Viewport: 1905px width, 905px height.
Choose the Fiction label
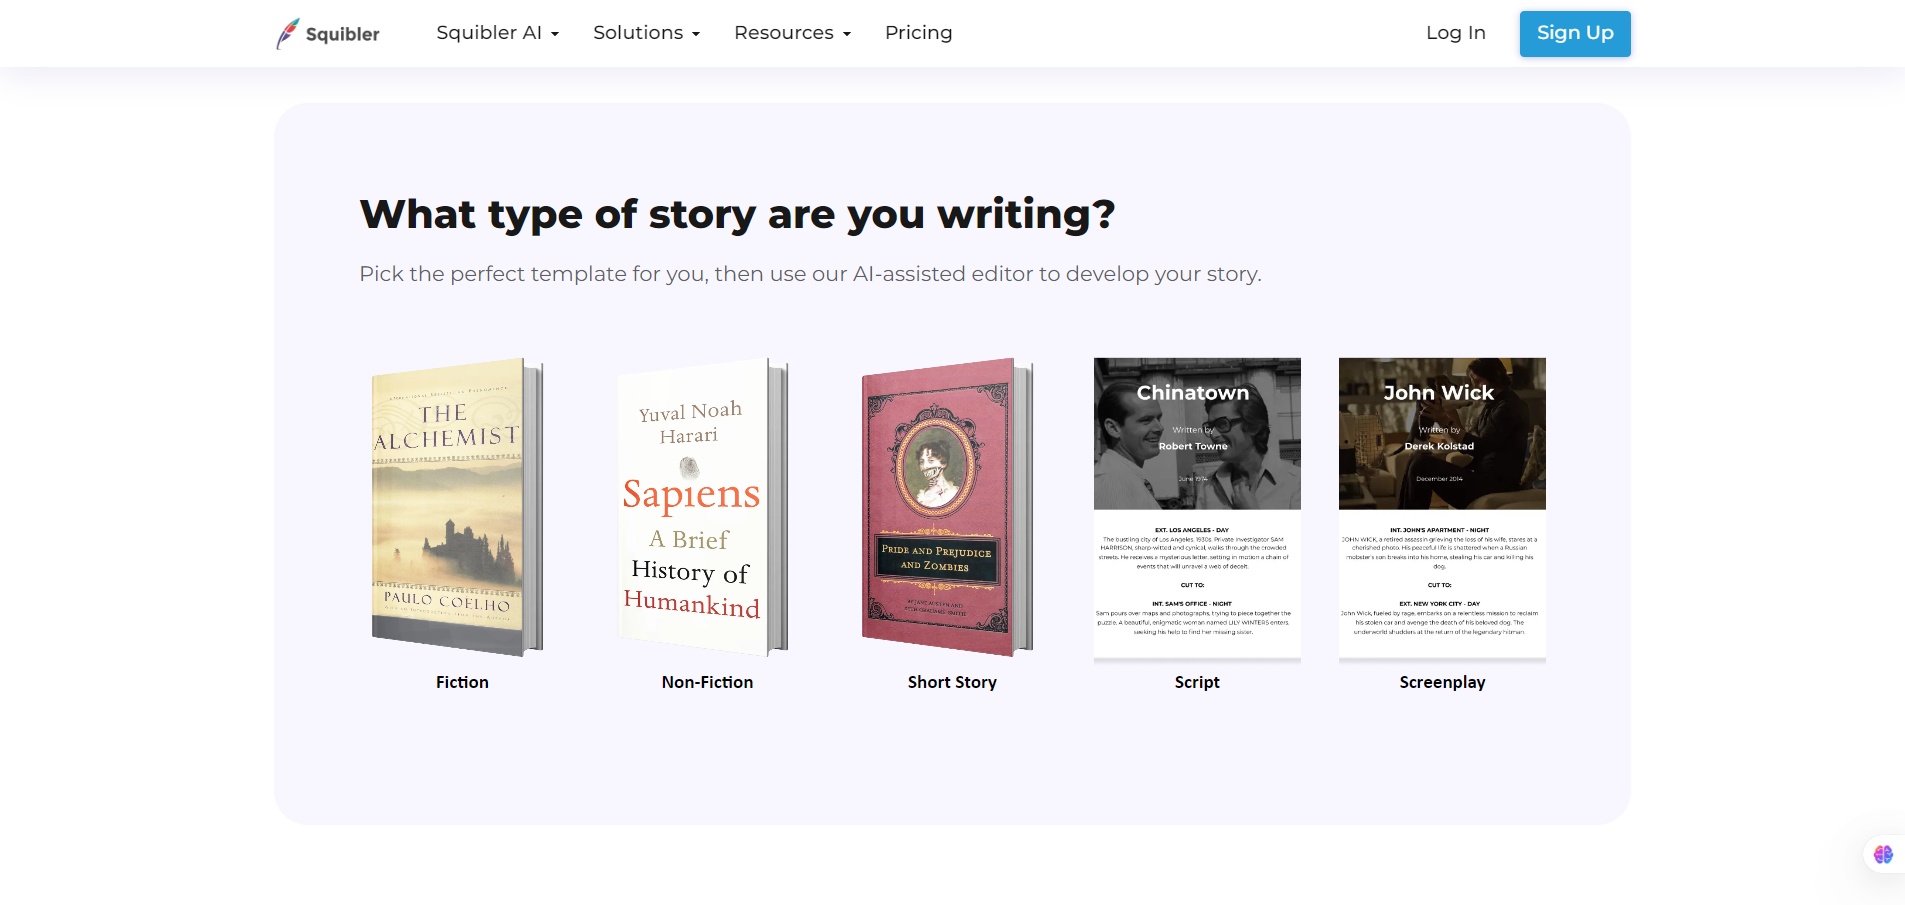pos(462,682)
